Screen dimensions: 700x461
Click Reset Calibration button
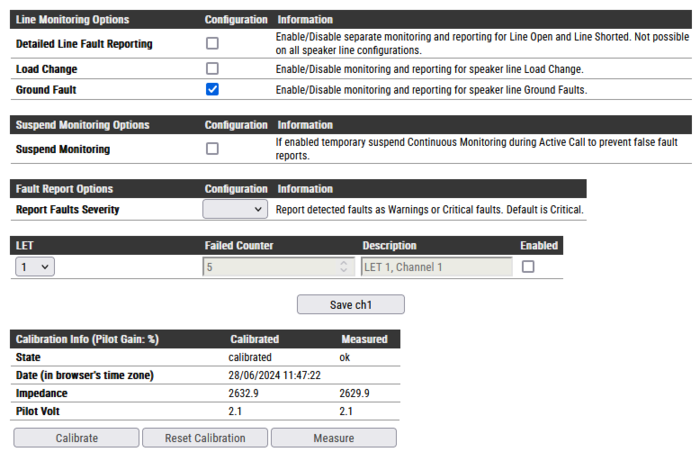coord(204,438)
